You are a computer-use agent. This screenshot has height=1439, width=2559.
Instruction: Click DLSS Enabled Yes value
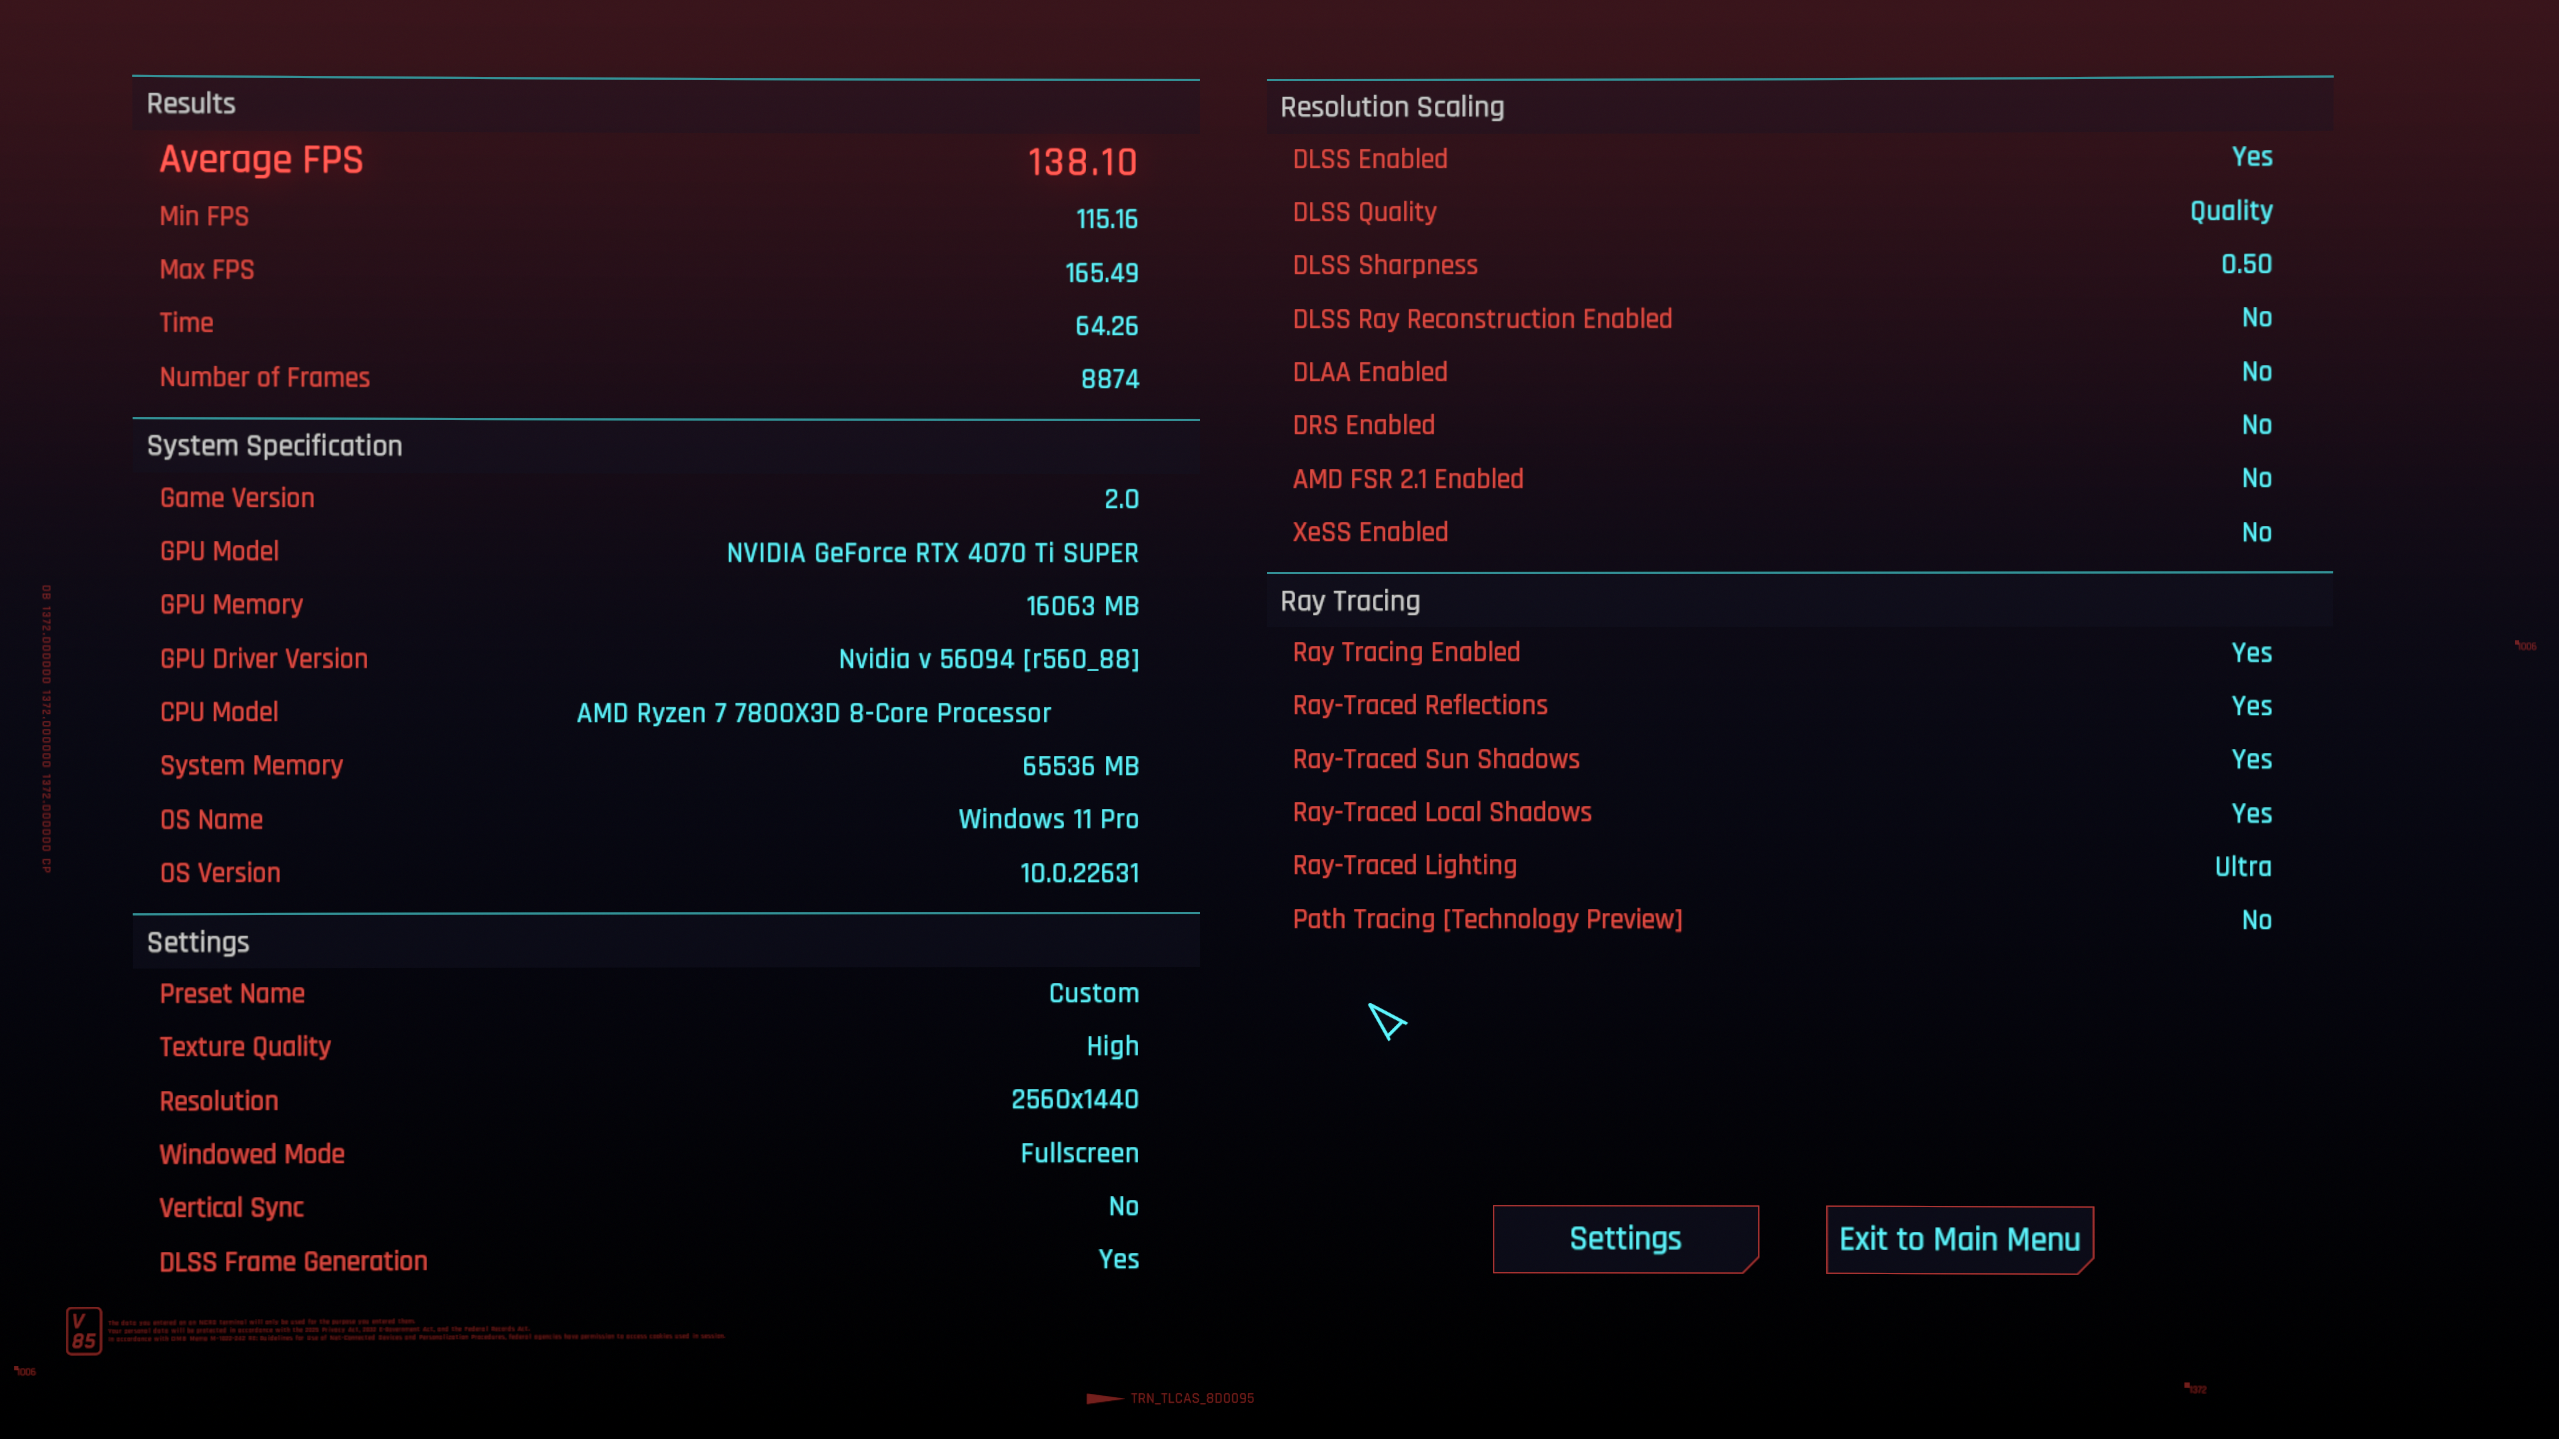[x=2251, y=157]
